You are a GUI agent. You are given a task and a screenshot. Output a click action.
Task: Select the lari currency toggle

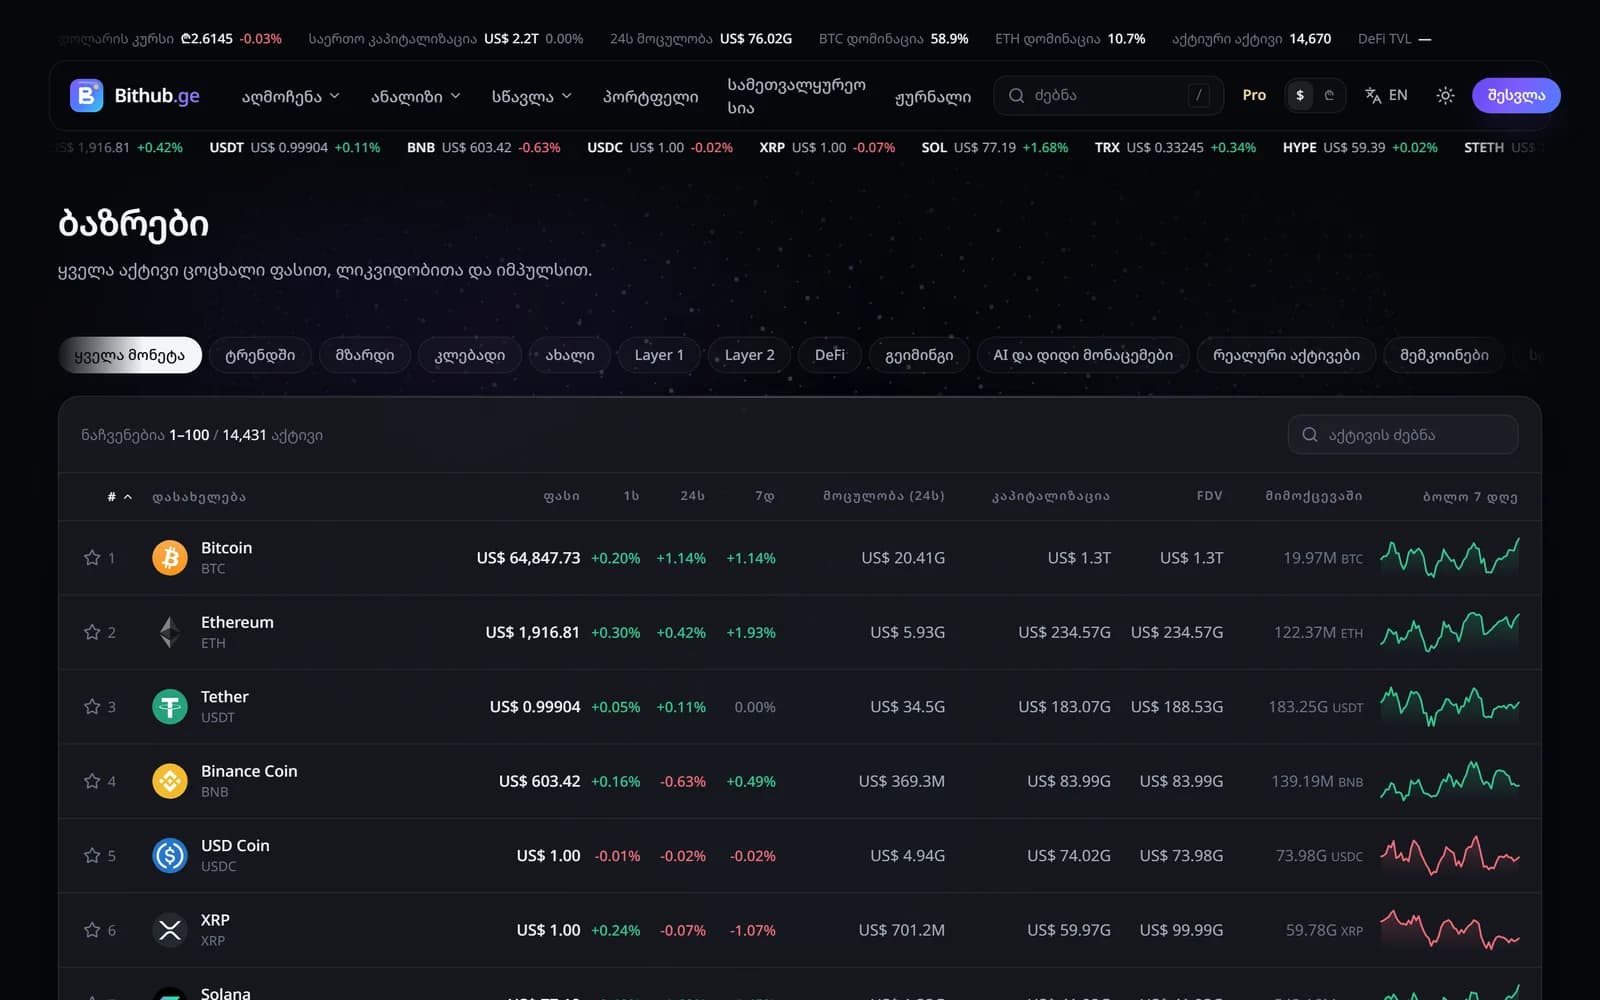point(1329,95)
